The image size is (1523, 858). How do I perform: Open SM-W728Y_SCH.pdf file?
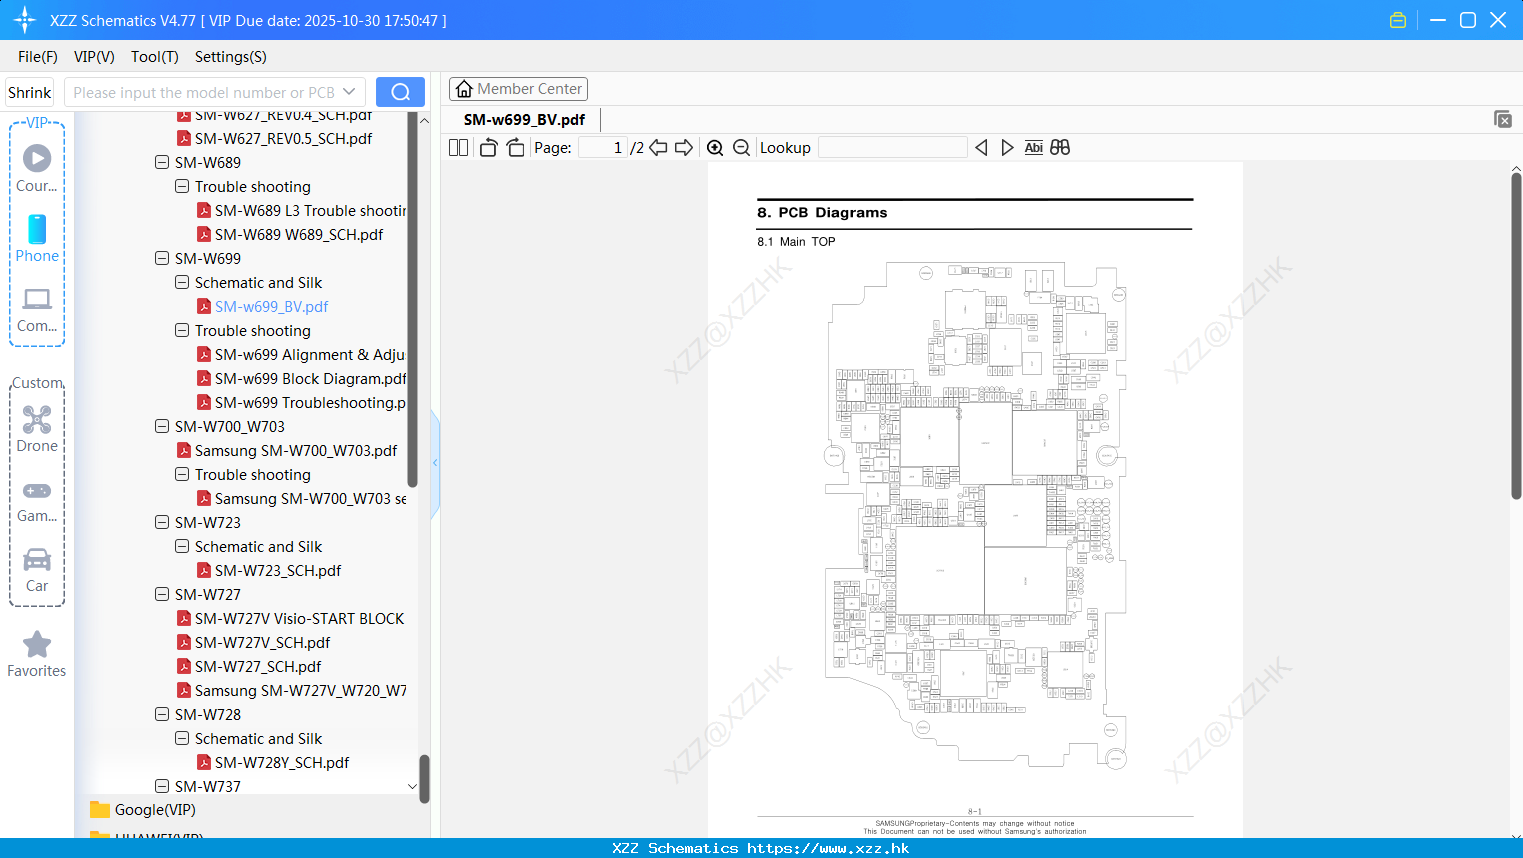click(x=282, y=762)
